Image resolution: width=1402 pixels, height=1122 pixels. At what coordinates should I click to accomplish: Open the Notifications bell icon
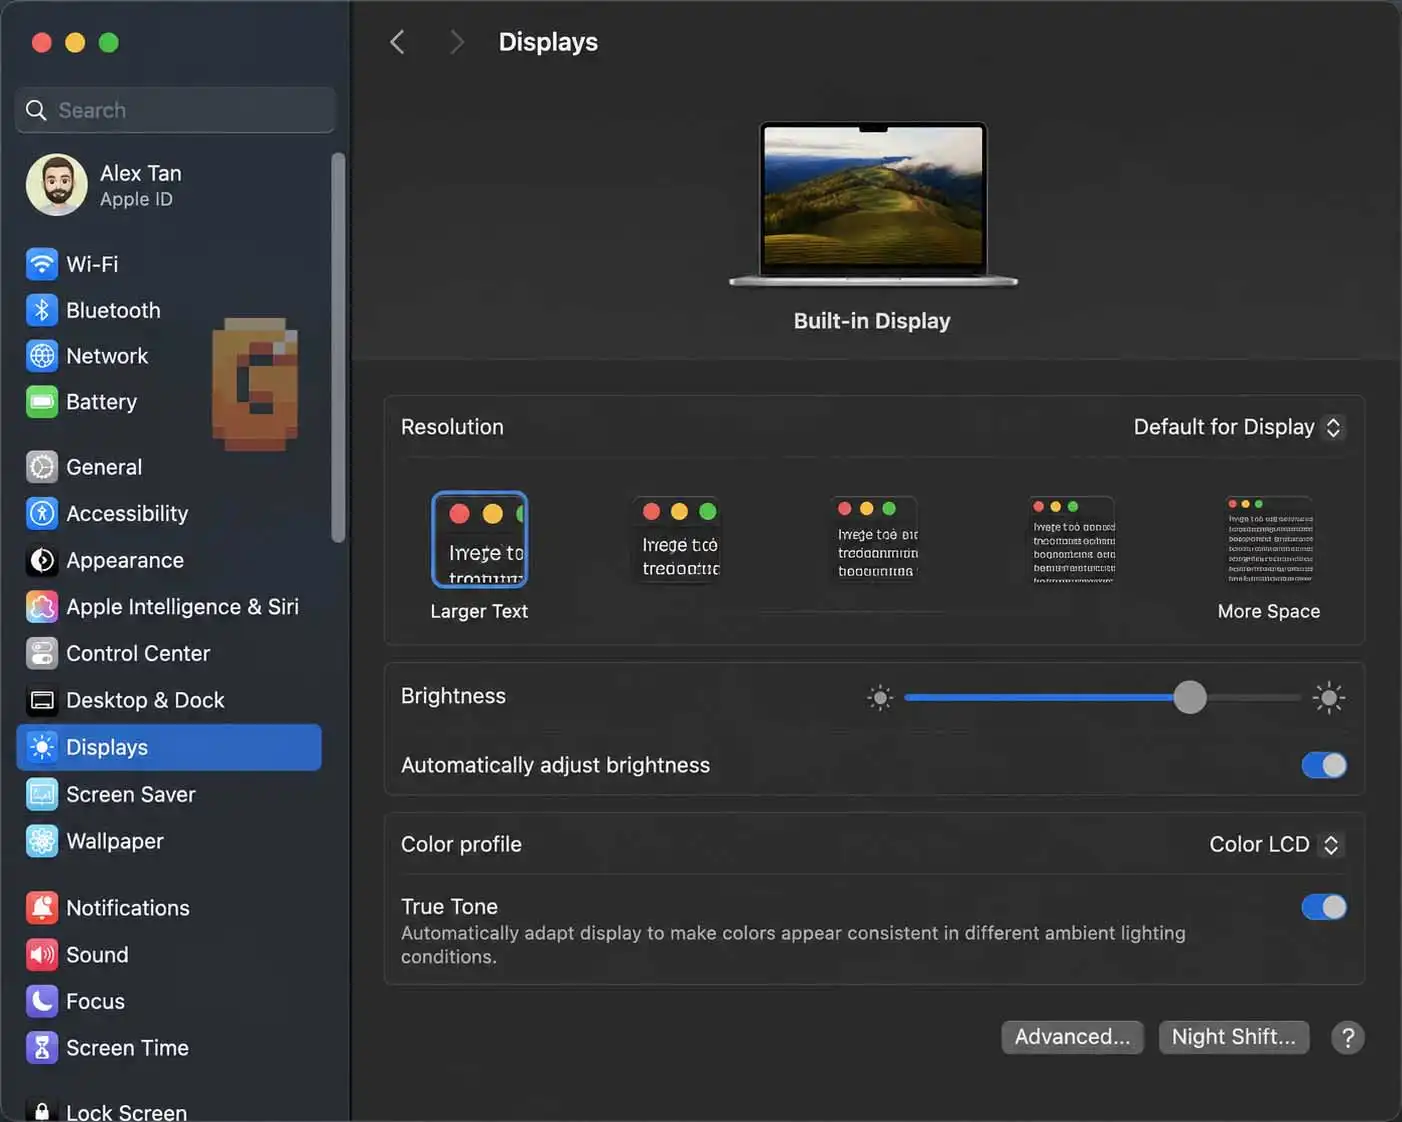[x=42, y=908]
